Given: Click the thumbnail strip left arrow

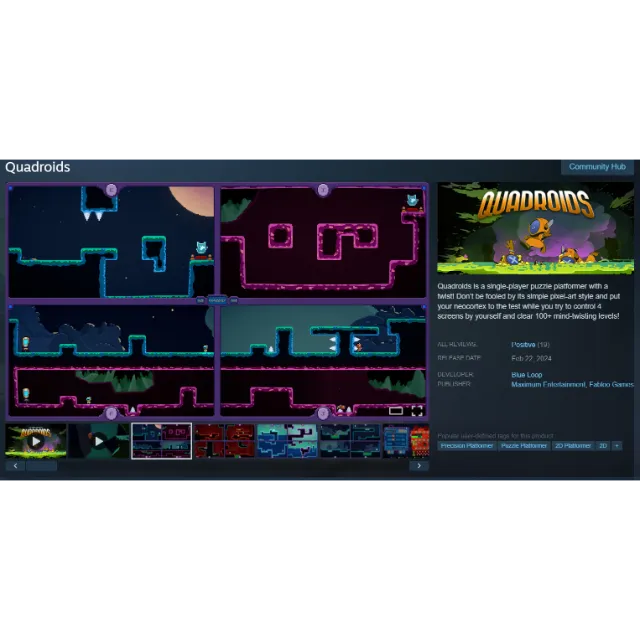Looking at the screenshot, I should 16,466.
